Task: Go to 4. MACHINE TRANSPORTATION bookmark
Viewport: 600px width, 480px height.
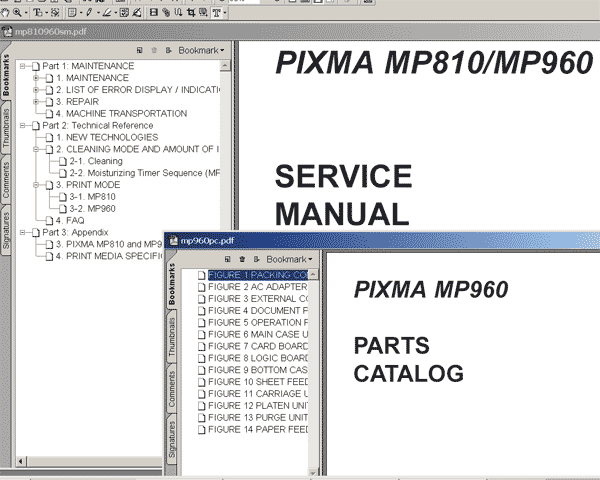Action: (121, 114)
